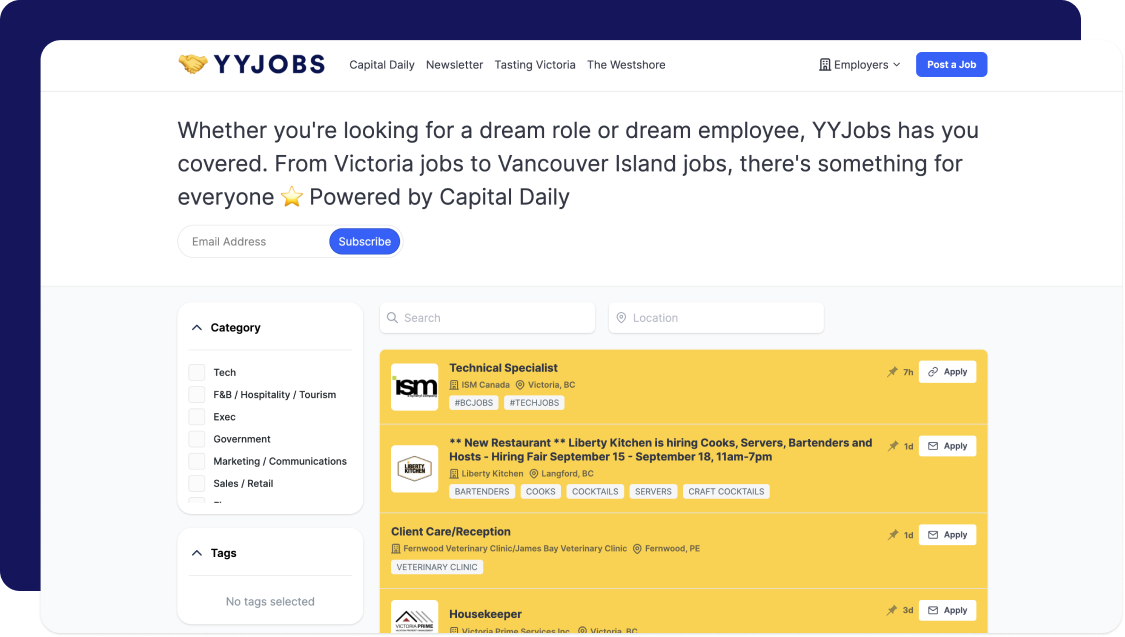Click the pin icon on Technical Specialist posting
Screen dimensions: 1125x637
(x=890, y=371)
